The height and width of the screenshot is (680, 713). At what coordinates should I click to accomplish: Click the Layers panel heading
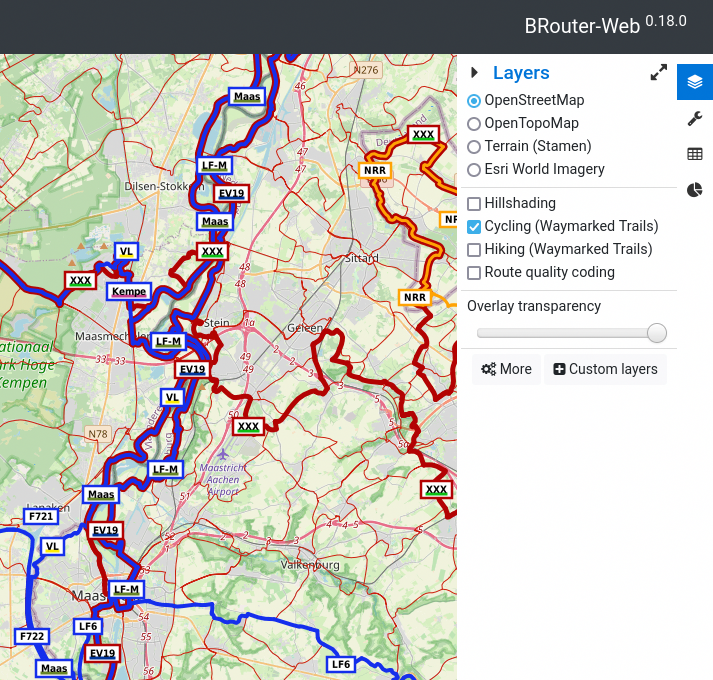click(521, 73)
